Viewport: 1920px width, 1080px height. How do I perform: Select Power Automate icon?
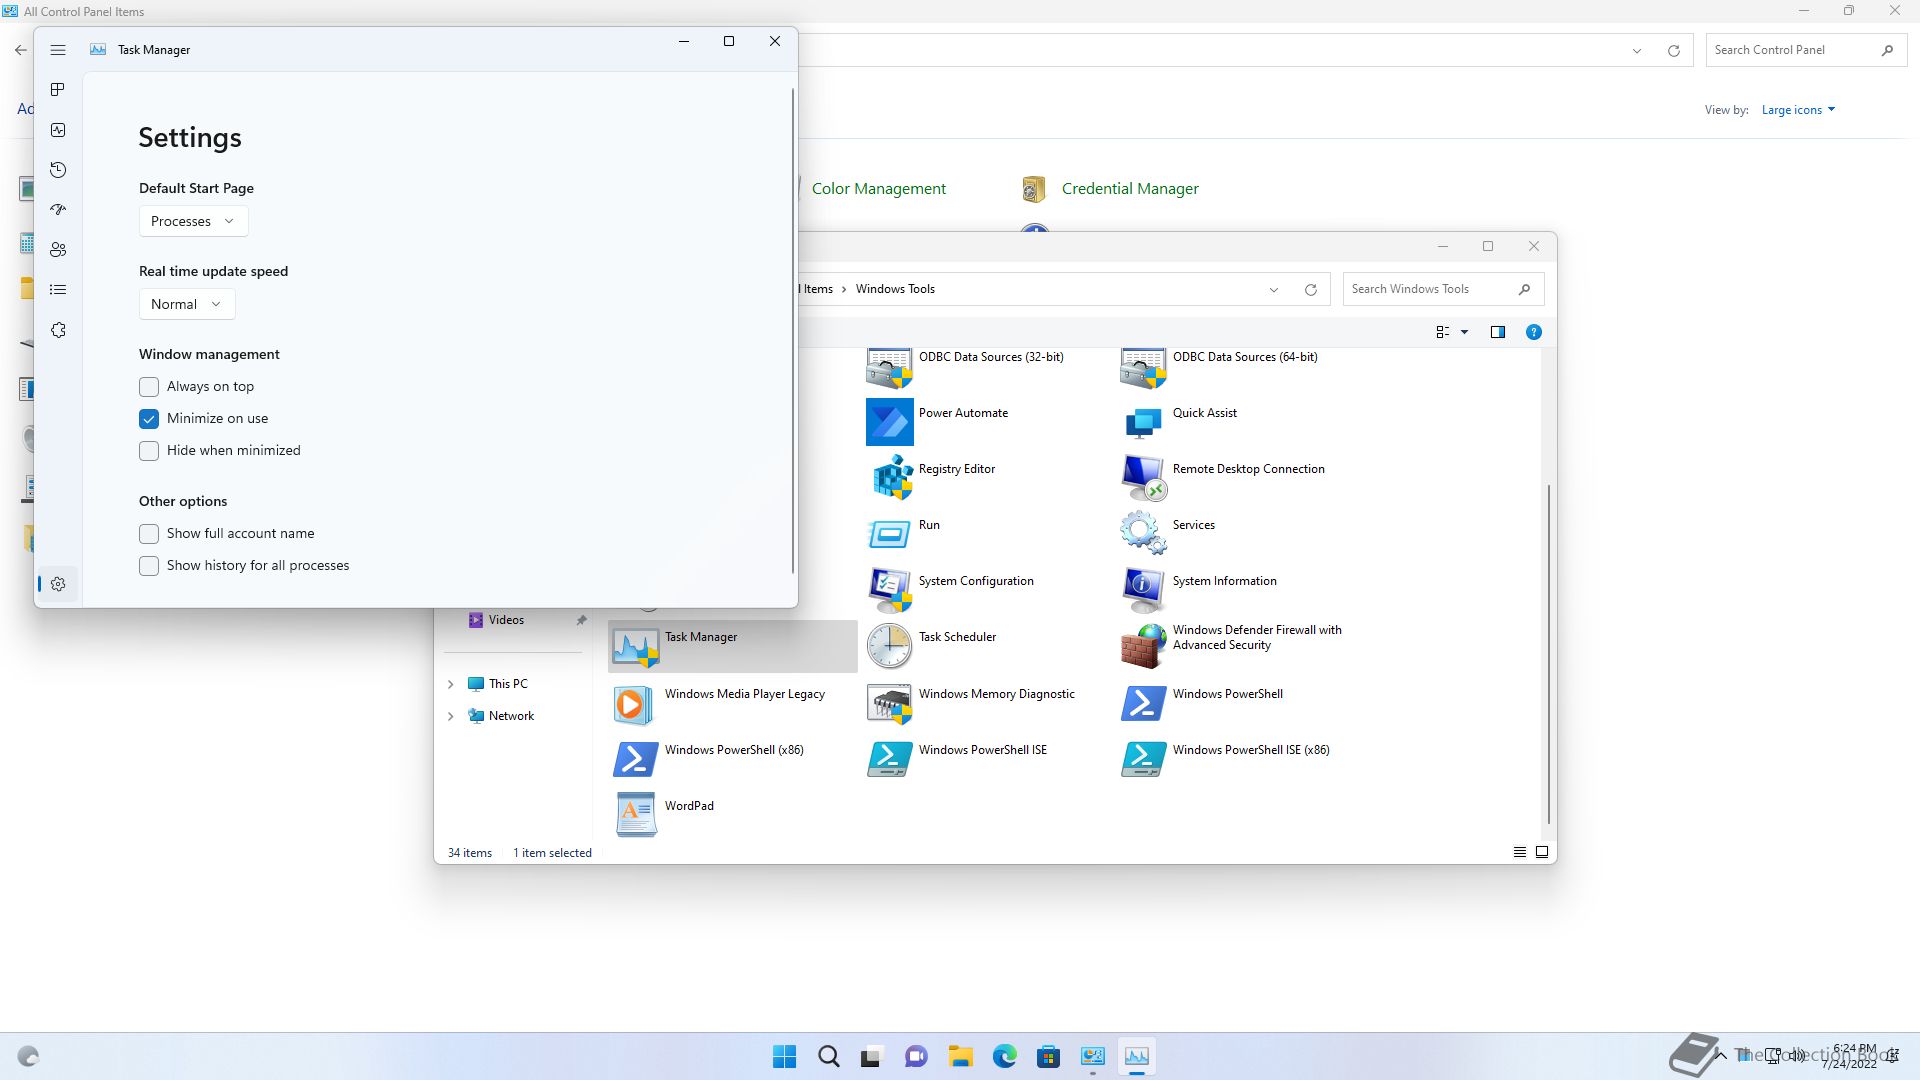click(889, 421)
